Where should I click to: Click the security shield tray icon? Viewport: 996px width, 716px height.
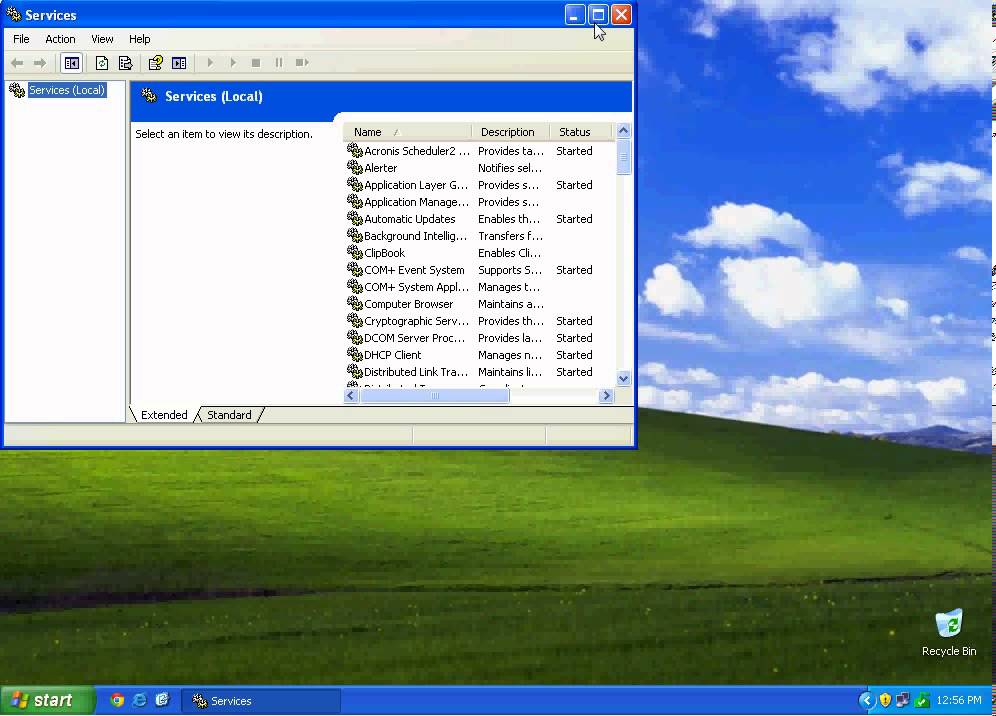pos(885,700)
